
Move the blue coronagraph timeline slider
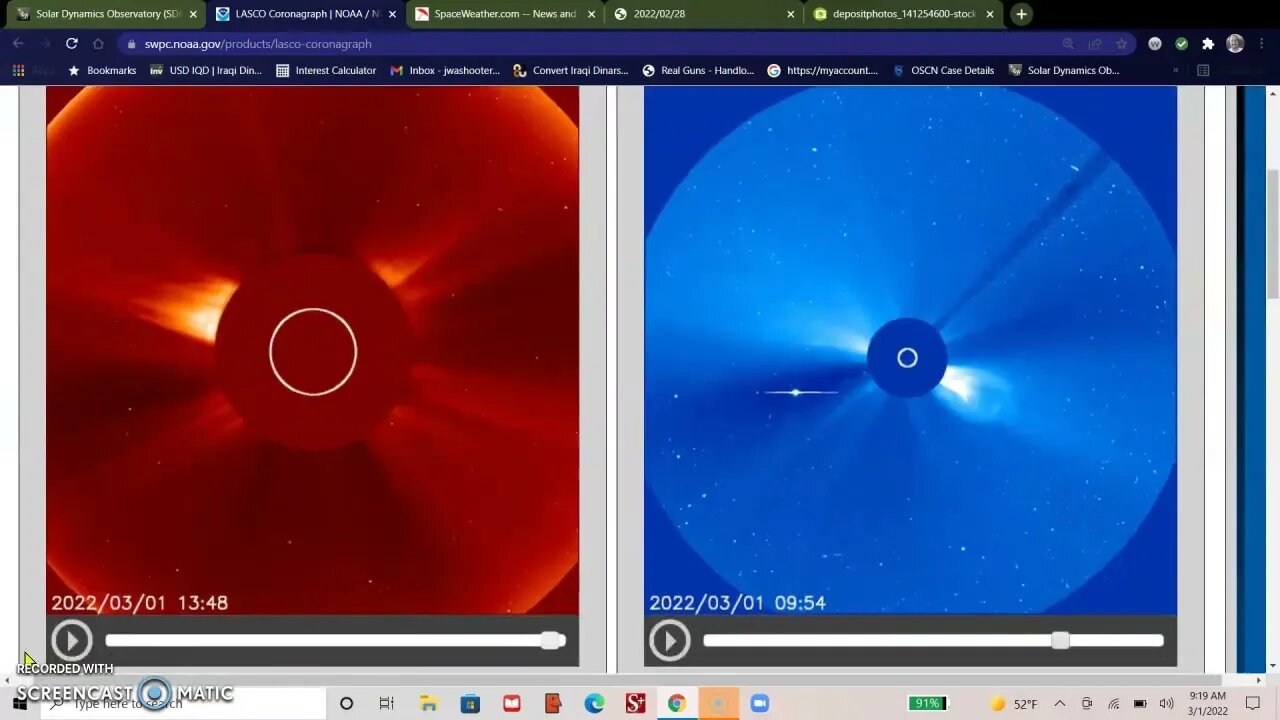point(1060,640)
